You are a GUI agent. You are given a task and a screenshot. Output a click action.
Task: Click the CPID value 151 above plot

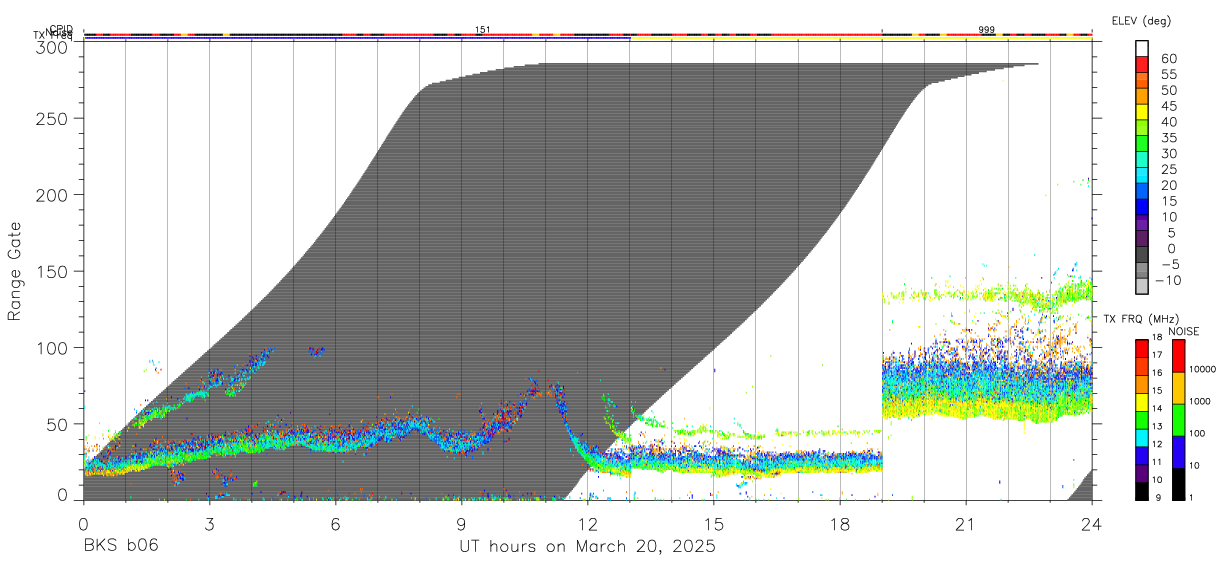(x=482, y=30)
